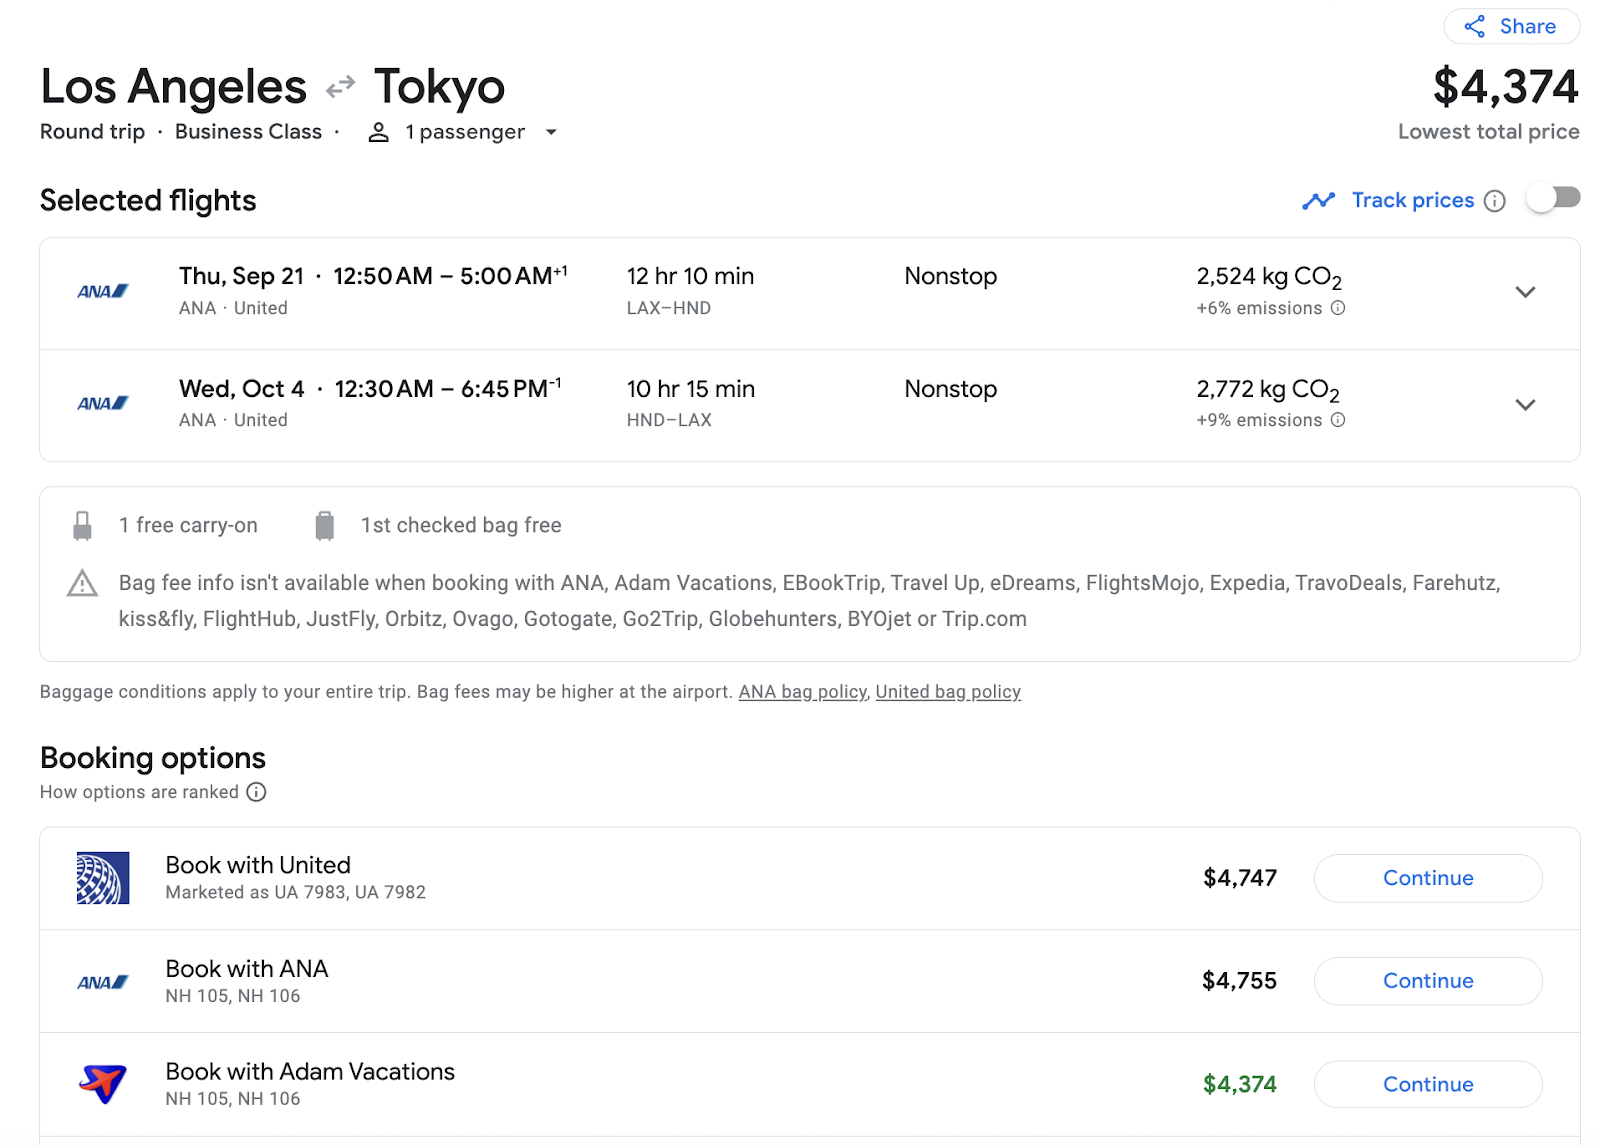Image resolution: width=1600 pixels, height=1145 pixels.
Task: Click the Track prices label
Action: (x=1413, y=200)
